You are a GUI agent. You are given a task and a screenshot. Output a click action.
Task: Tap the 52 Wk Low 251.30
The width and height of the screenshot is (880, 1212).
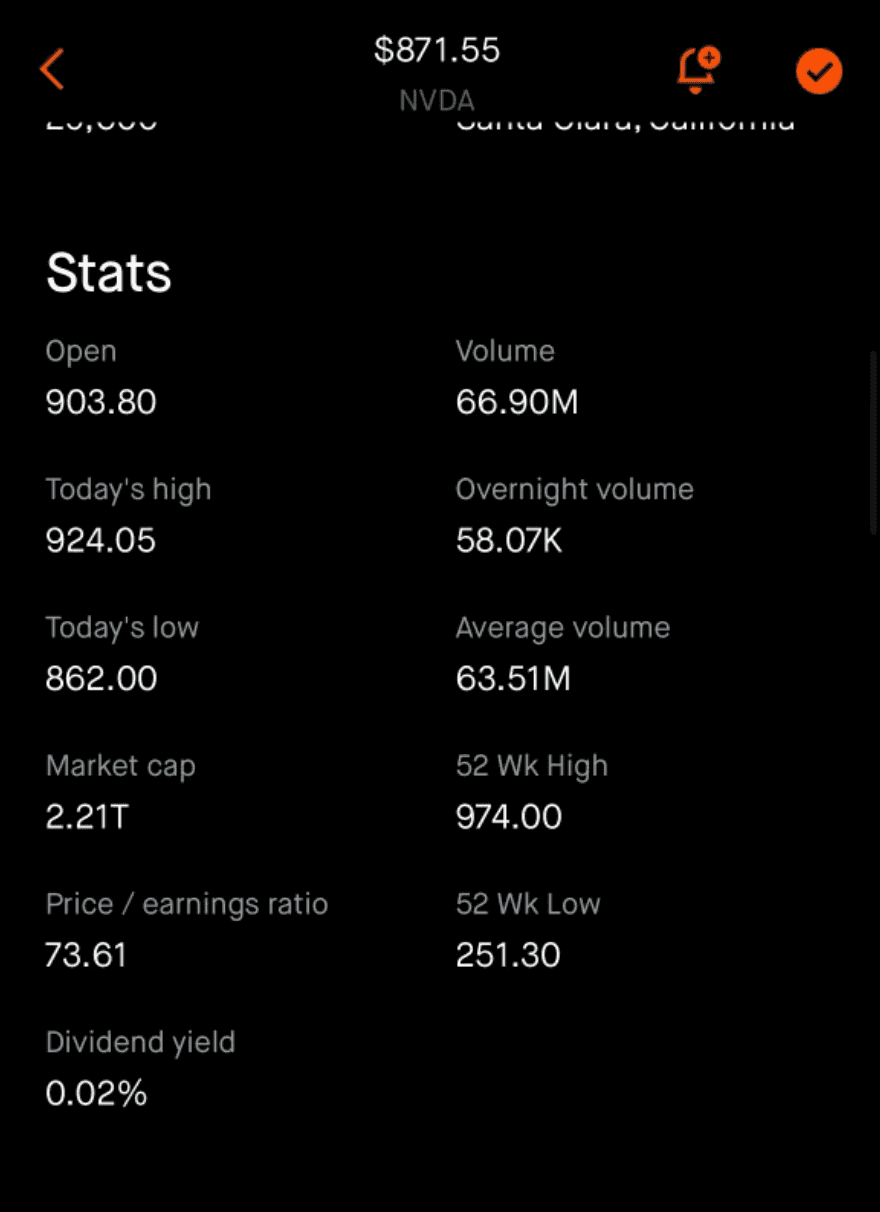click(508, 954)
